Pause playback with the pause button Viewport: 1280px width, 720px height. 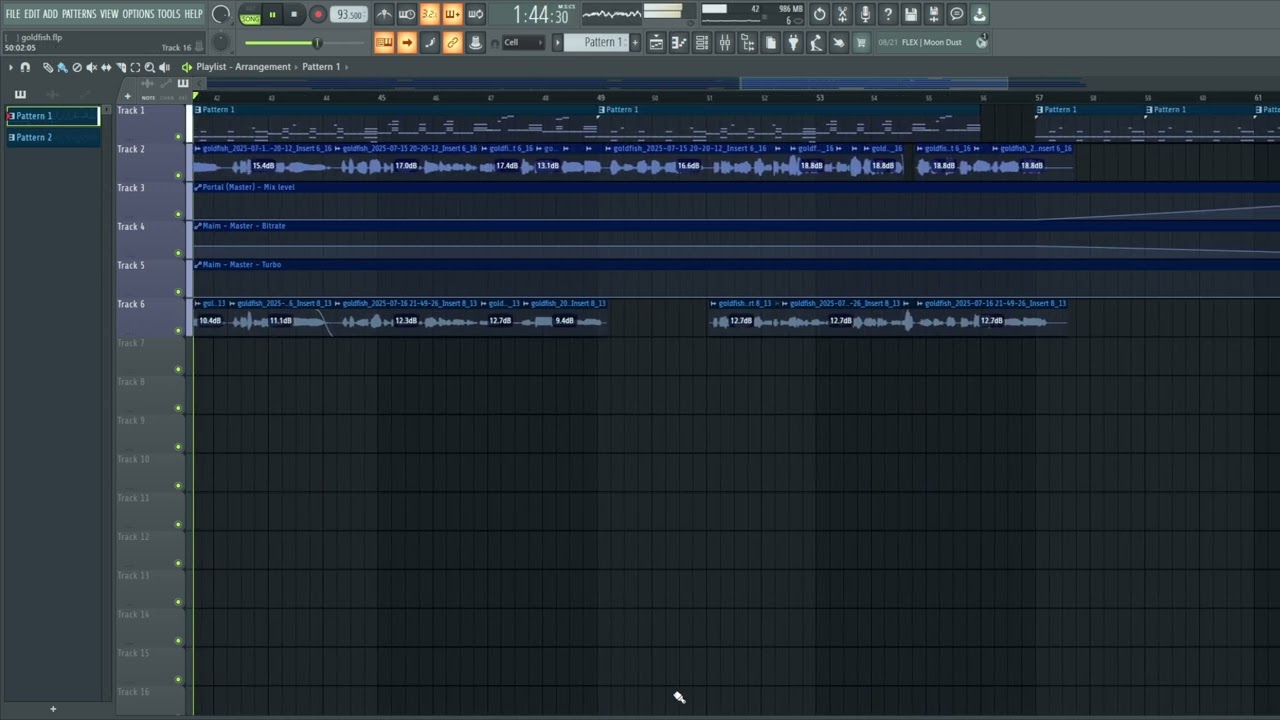272,14
